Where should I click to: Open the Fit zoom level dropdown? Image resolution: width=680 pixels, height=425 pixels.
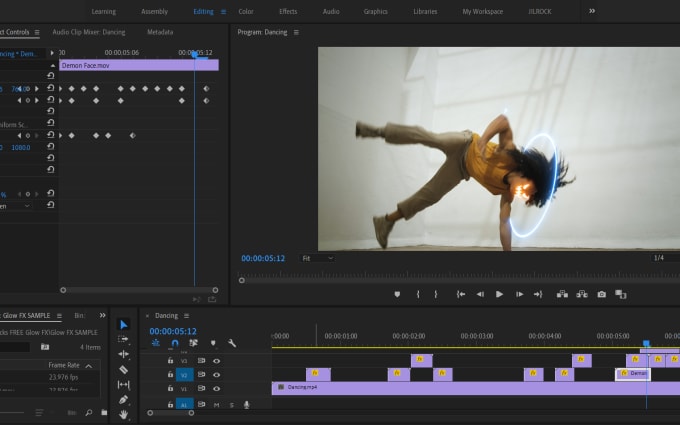click(x=317, y=258)
